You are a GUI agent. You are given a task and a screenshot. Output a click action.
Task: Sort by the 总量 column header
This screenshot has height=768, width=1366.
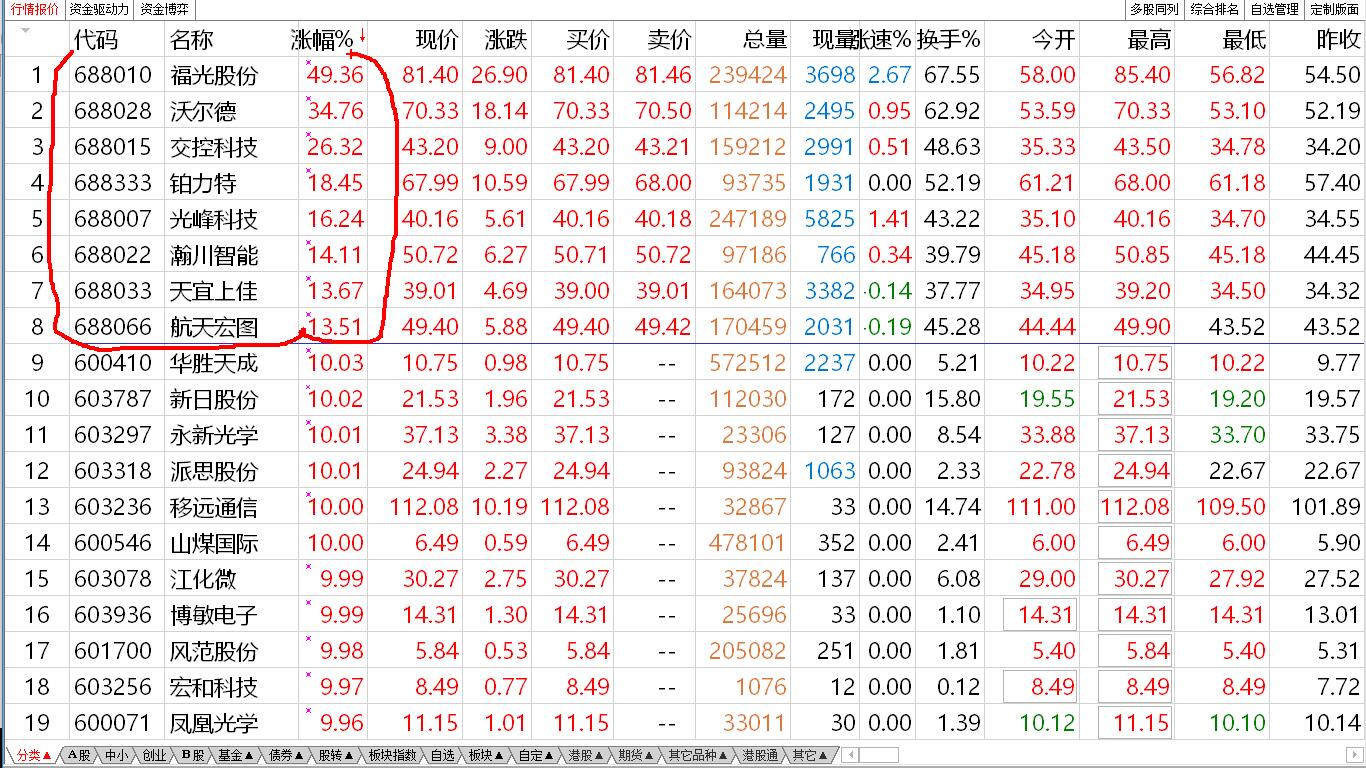pyautogui.click(x=765, y=40)
